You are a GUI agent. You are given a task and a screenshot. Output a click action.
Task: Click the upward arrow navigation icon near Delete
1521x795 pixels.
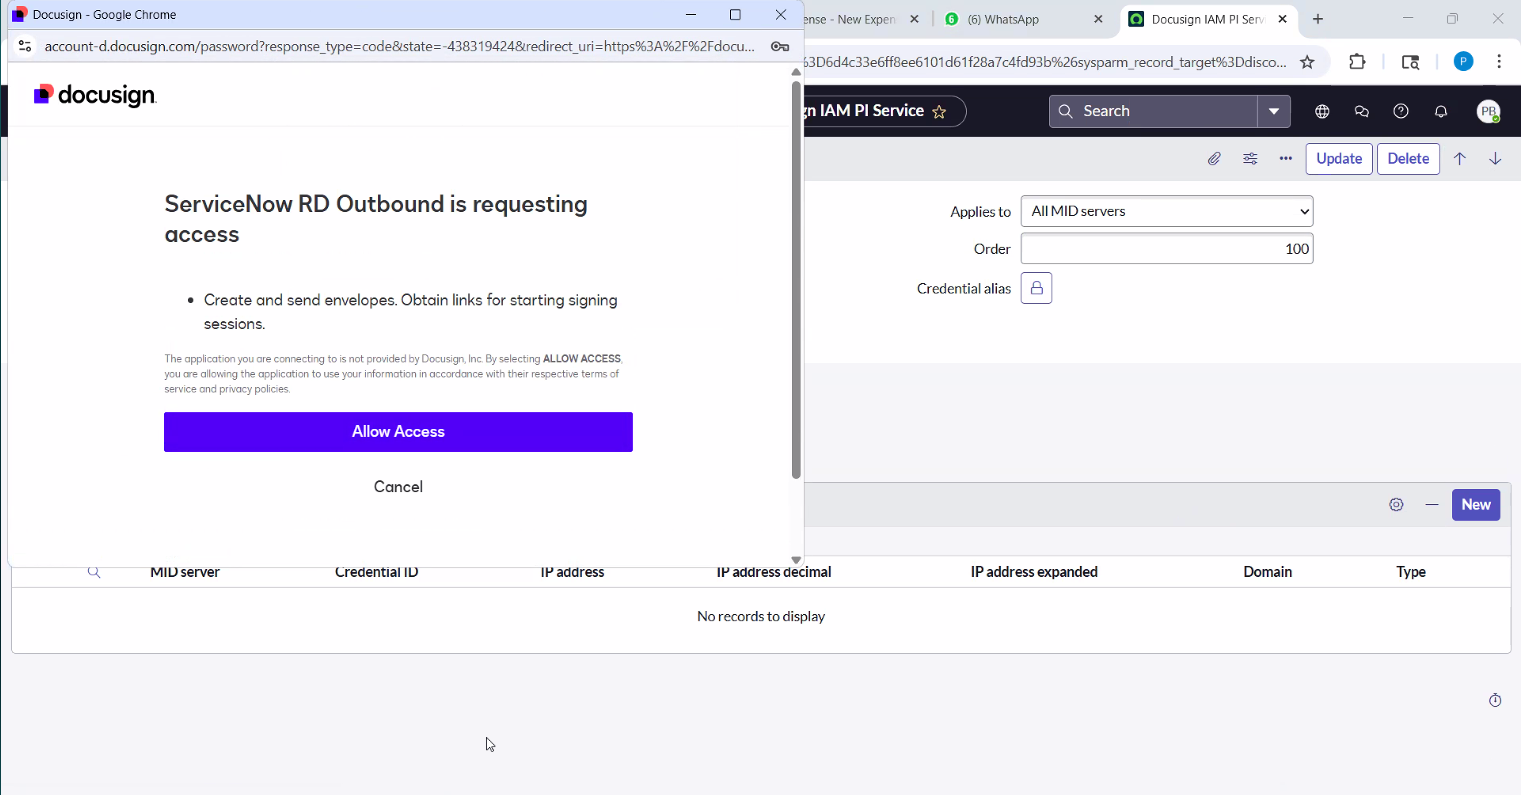pos(1459,158)
